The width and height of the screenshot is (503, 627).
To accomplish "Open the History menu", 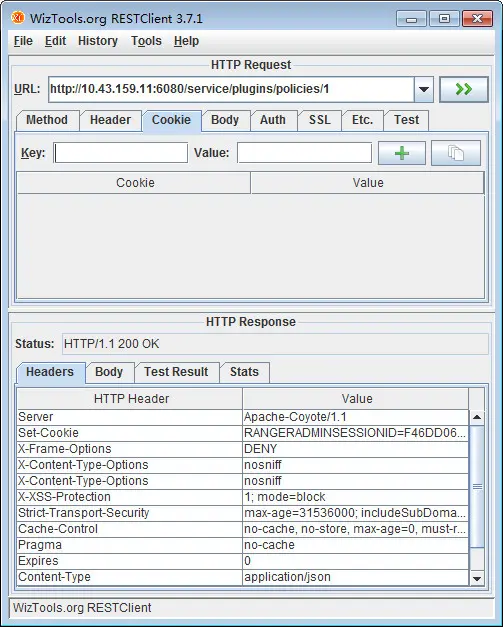I will click(98, 41).
